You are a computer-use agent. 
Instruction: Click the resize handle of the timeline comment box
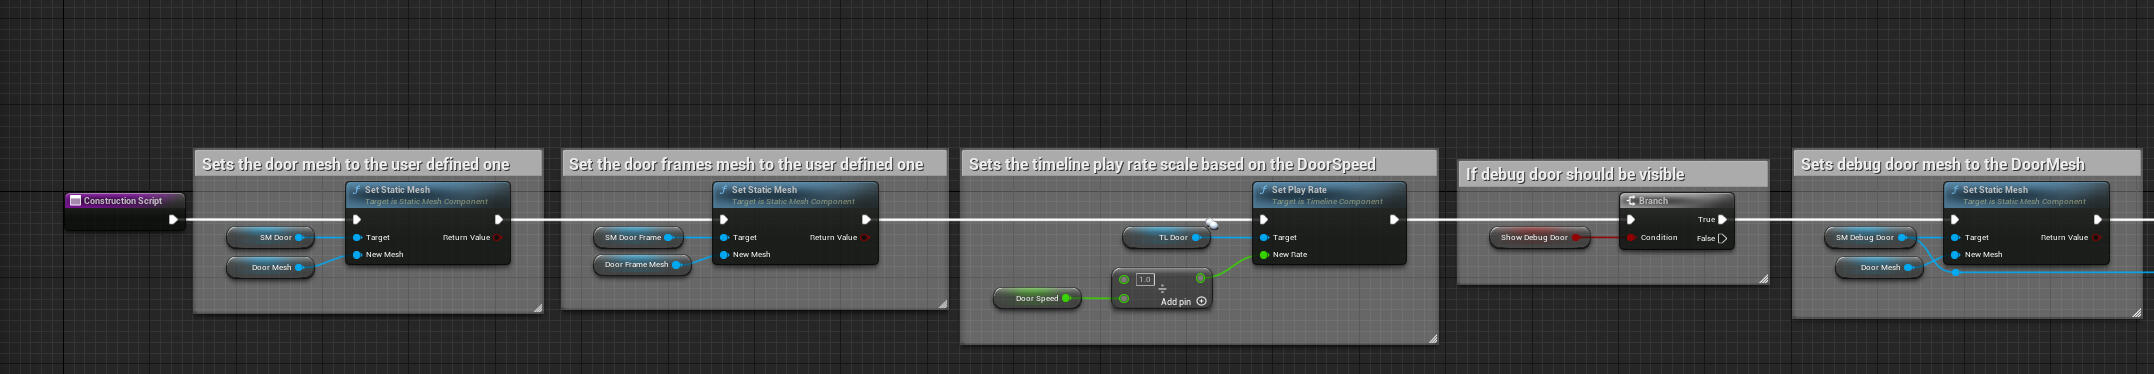[x=1432, y=339]
